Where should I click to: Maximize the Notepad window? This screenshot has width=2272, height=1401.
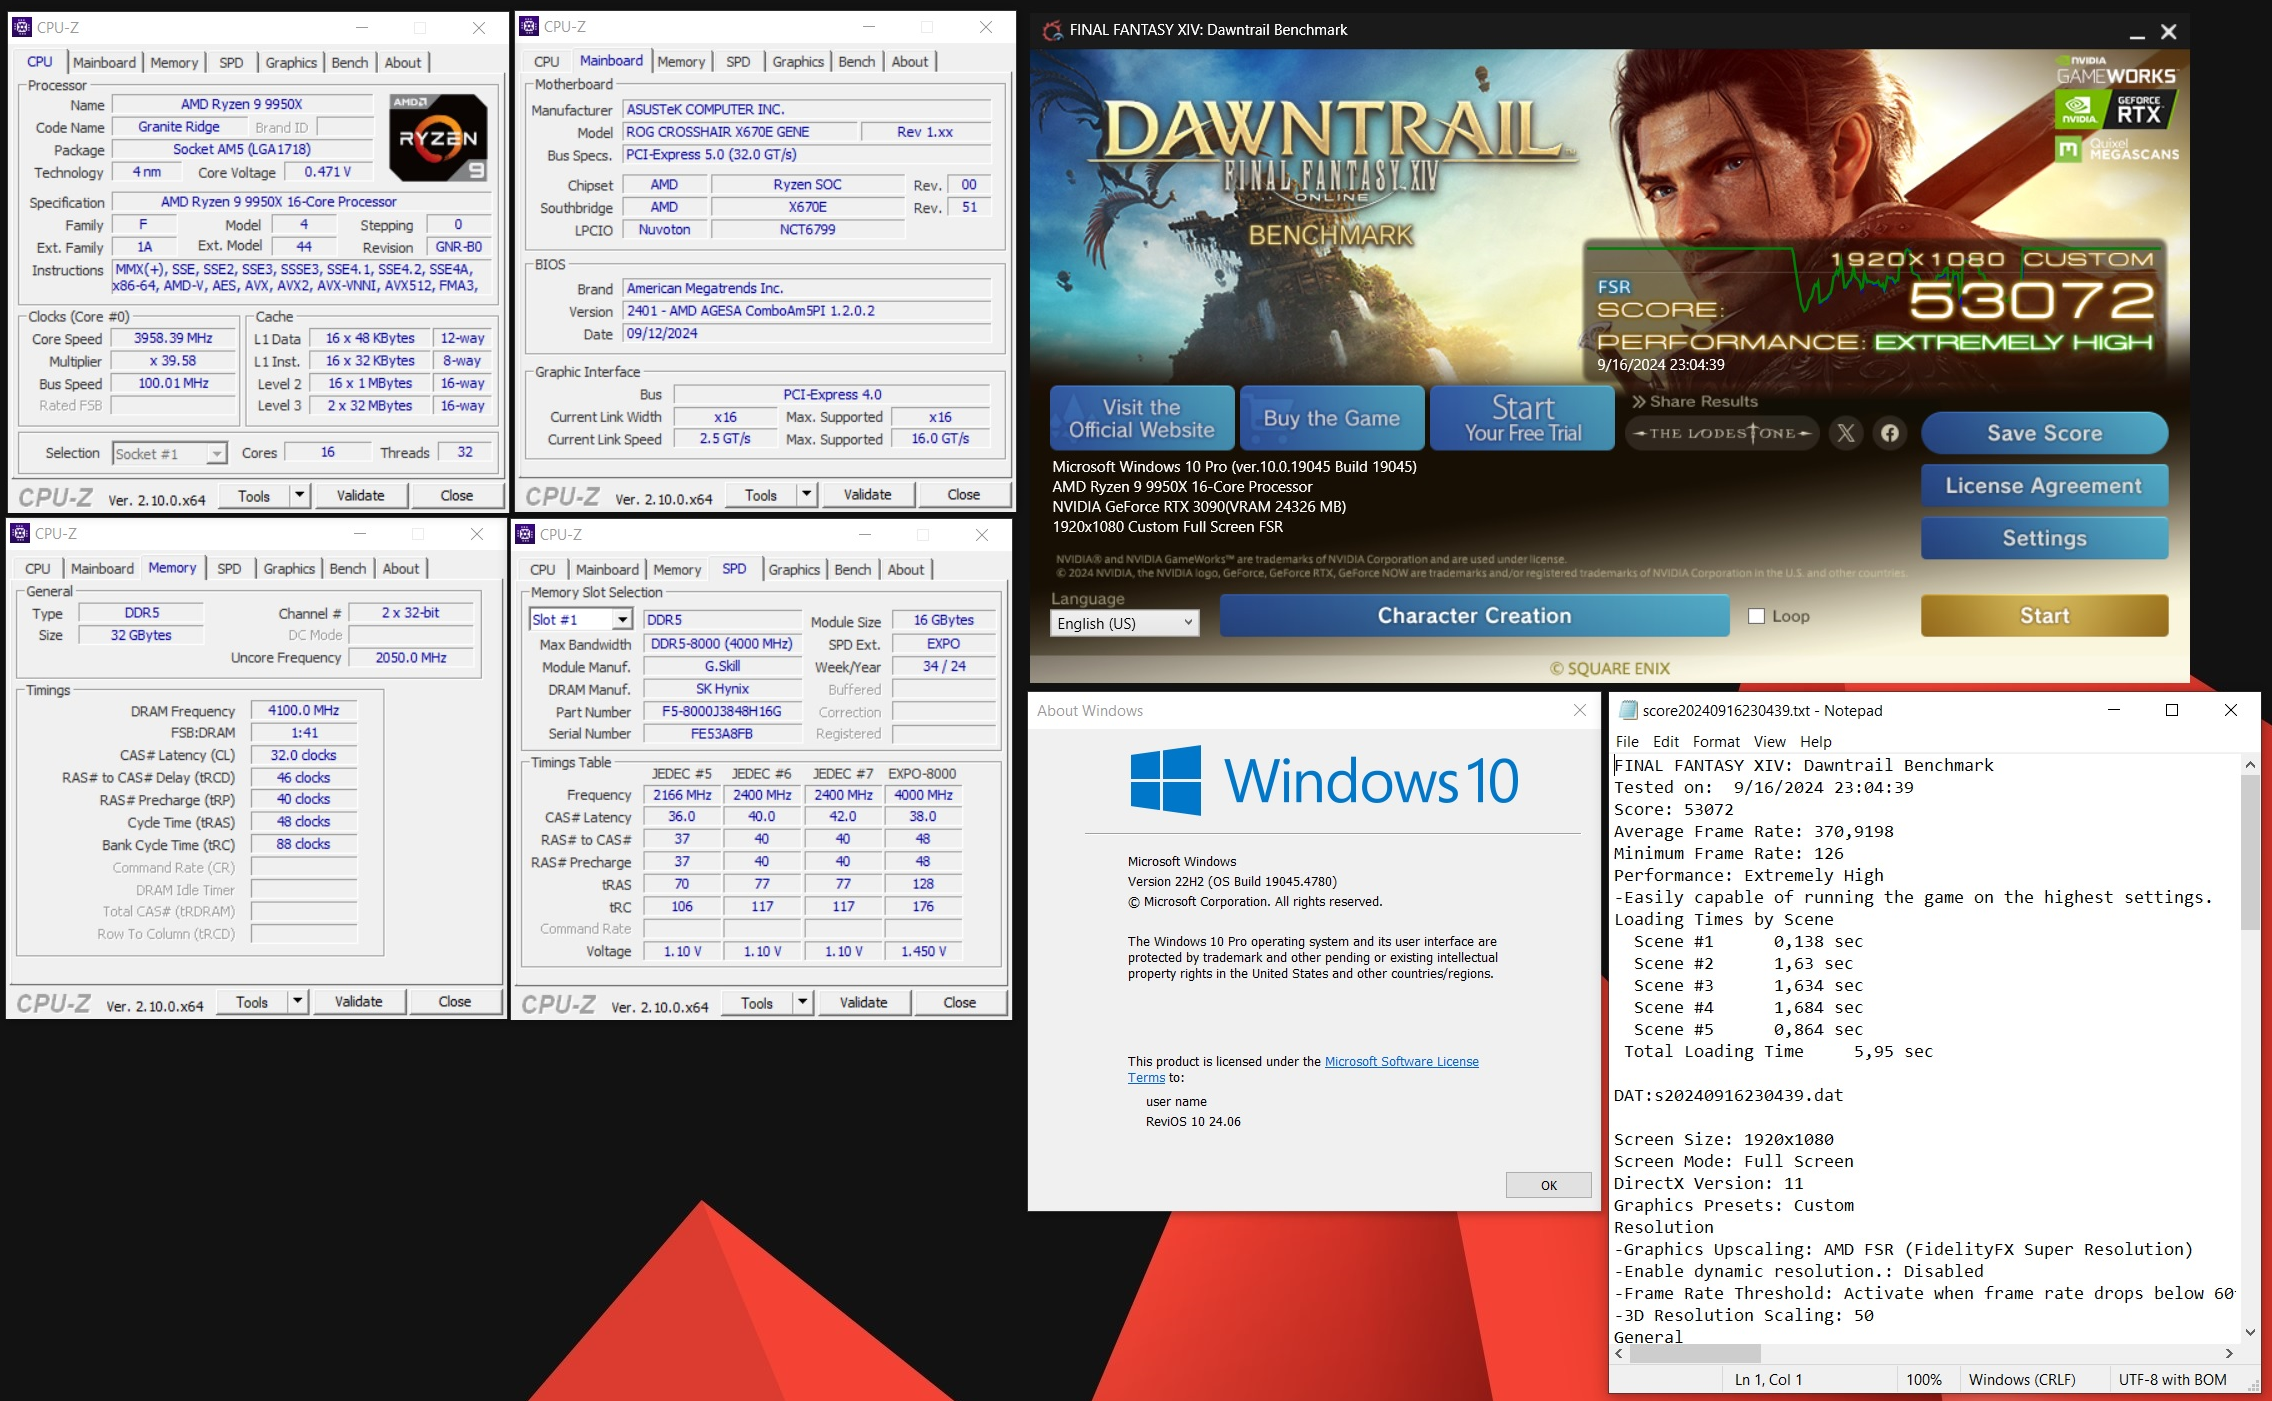point(2172,710)
